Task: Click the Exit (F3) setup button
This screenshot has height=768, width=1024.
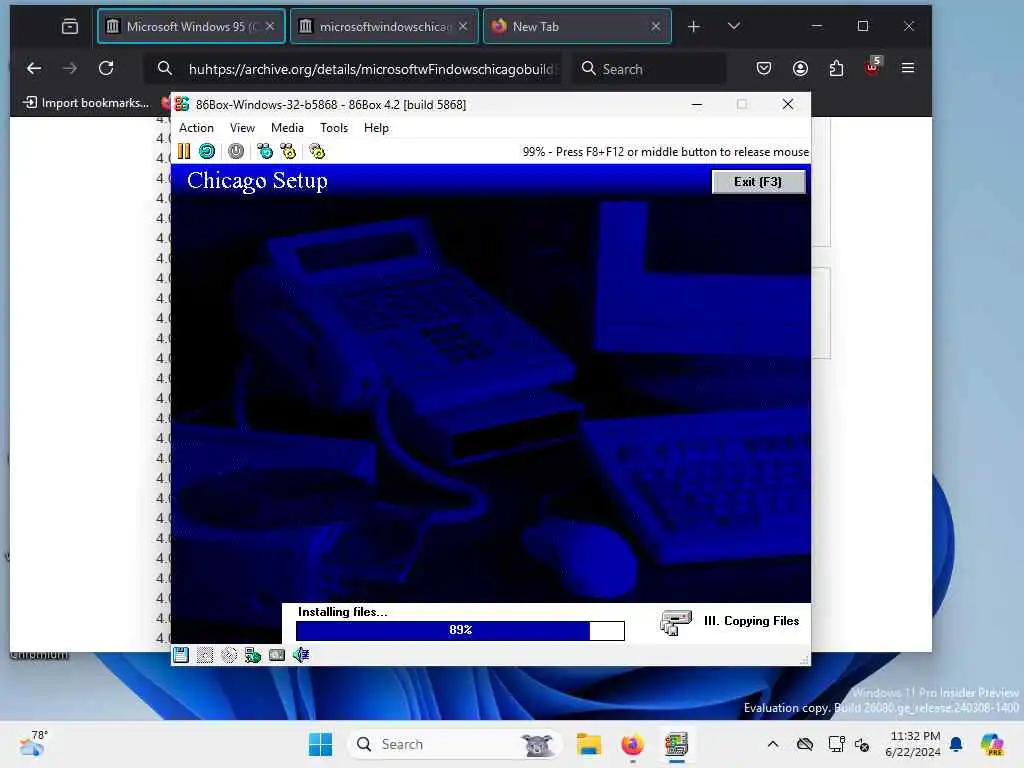Action: tap(758, 182)
